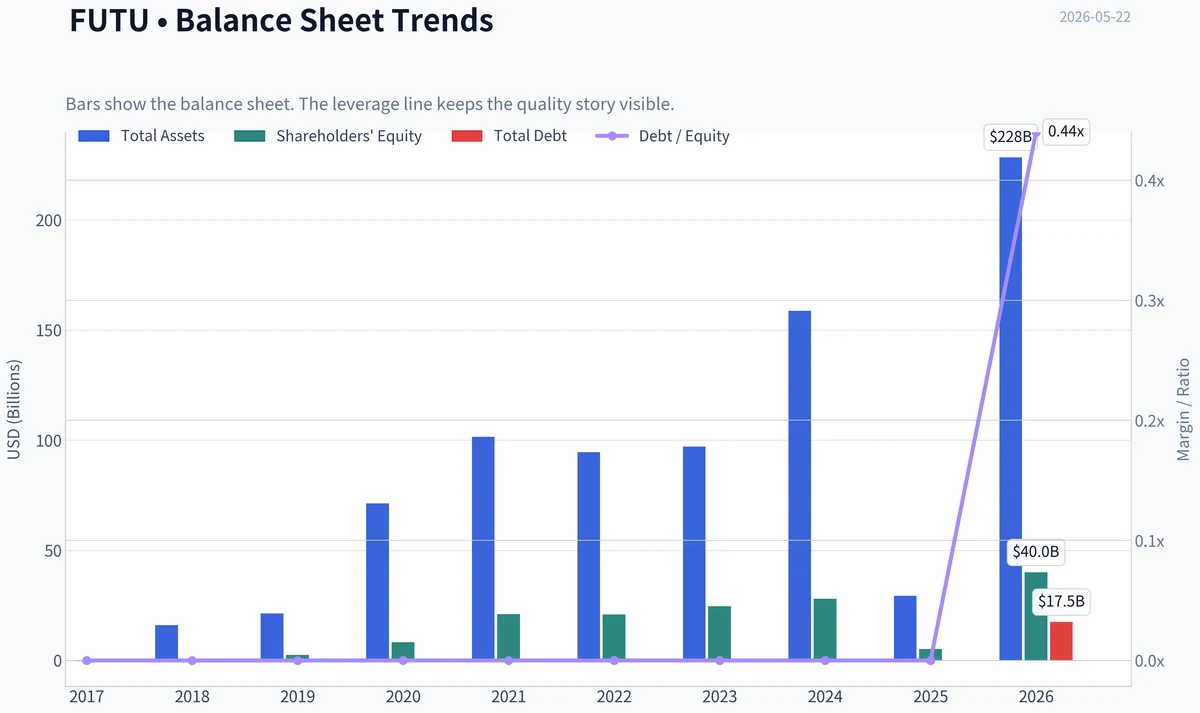Click the 100 tick on the left axis
This screenshot has height=713, width=1200.
[x=46, y=441]
